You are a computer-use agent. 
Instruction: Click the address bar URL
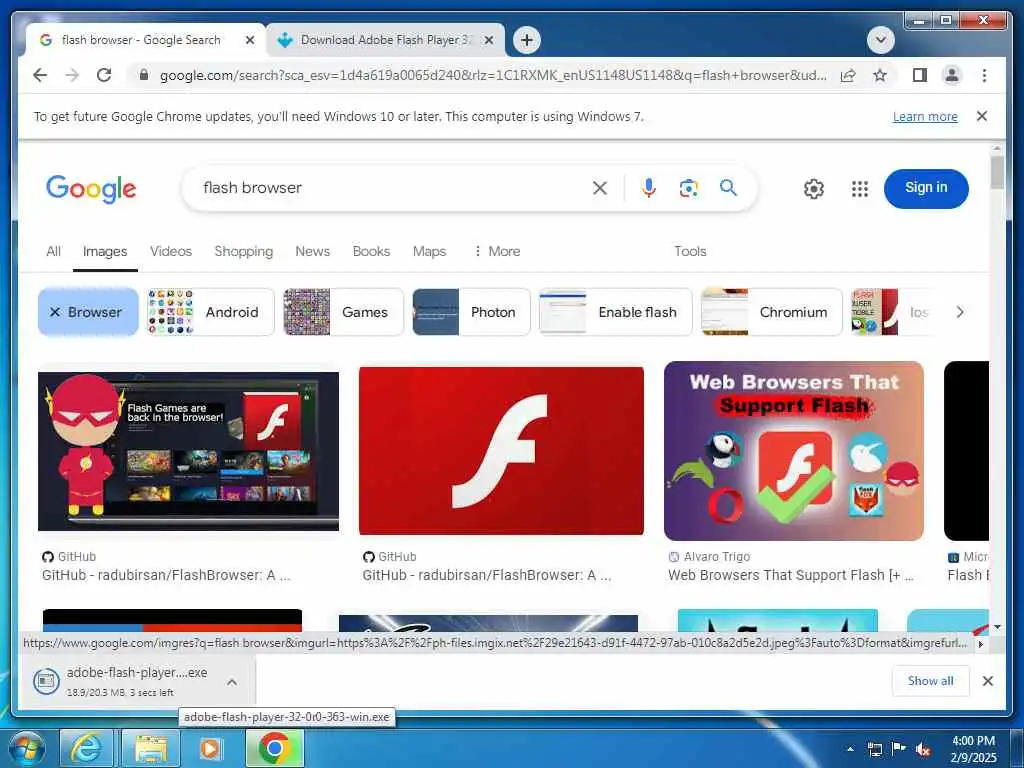(493, 75)
